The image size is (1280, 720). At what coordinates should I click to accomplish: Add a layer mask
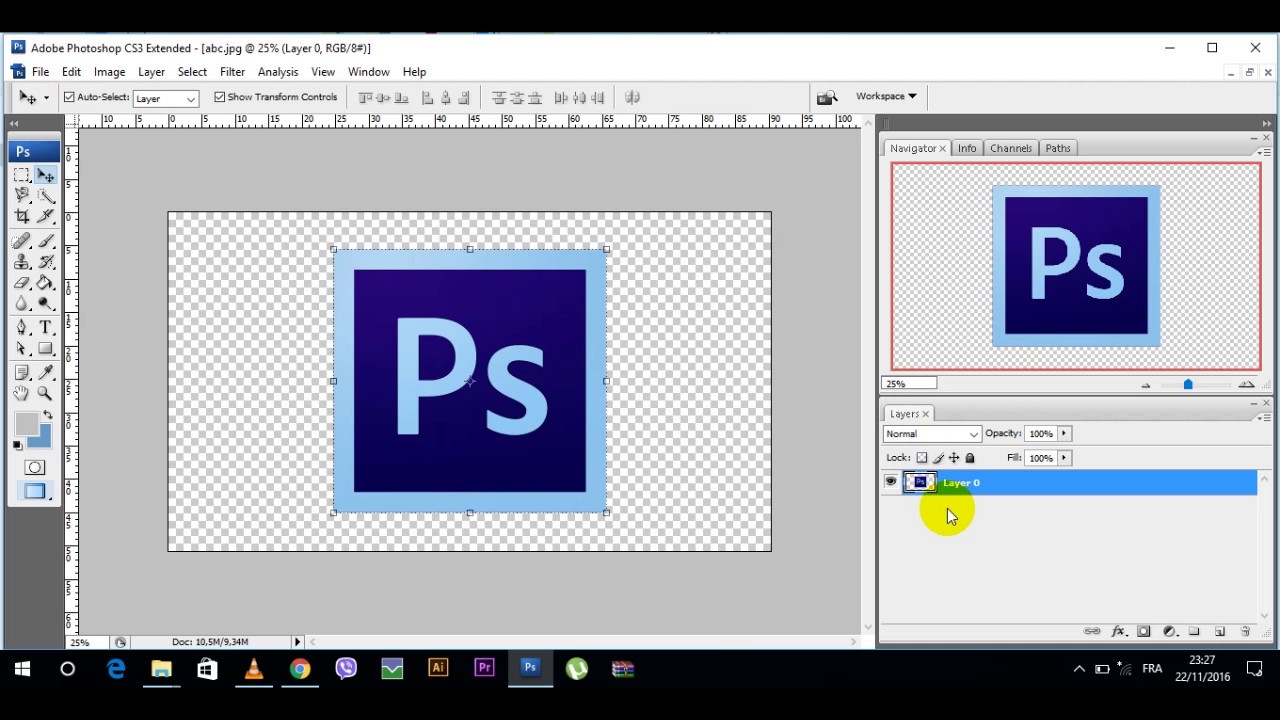point(1144,632)
